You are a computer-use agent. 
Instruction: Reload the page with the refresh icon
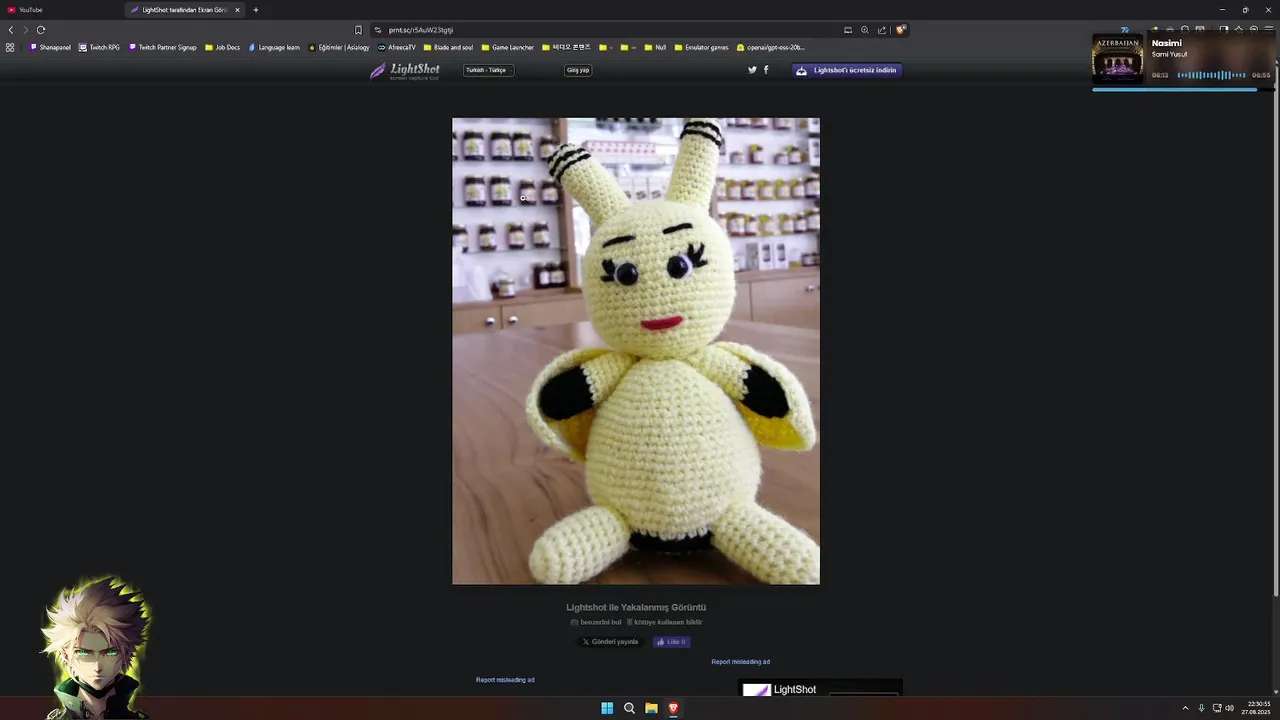tap(41, 30)
